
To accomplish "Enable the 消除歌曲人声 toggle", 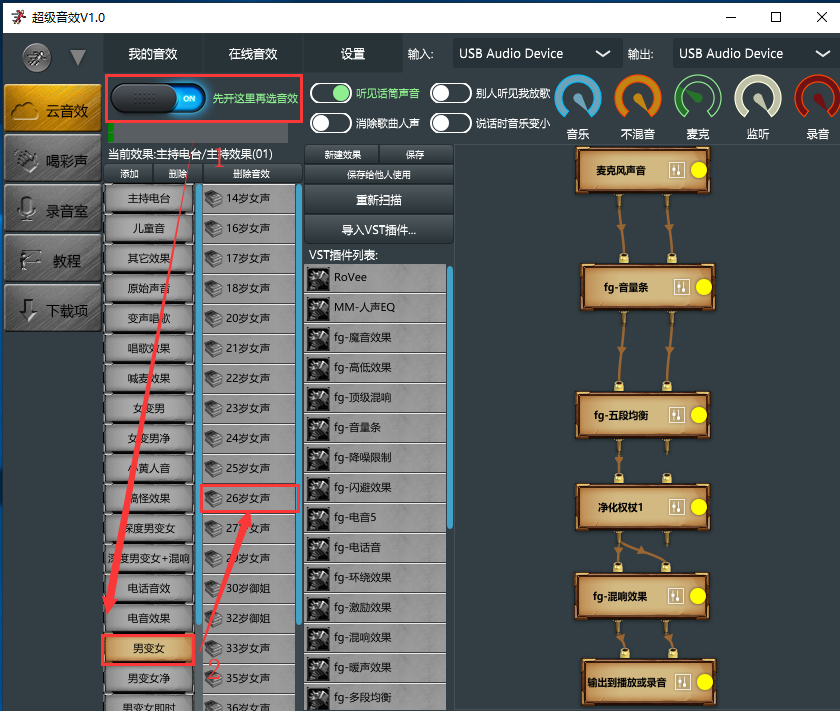I will coord(330,123).
